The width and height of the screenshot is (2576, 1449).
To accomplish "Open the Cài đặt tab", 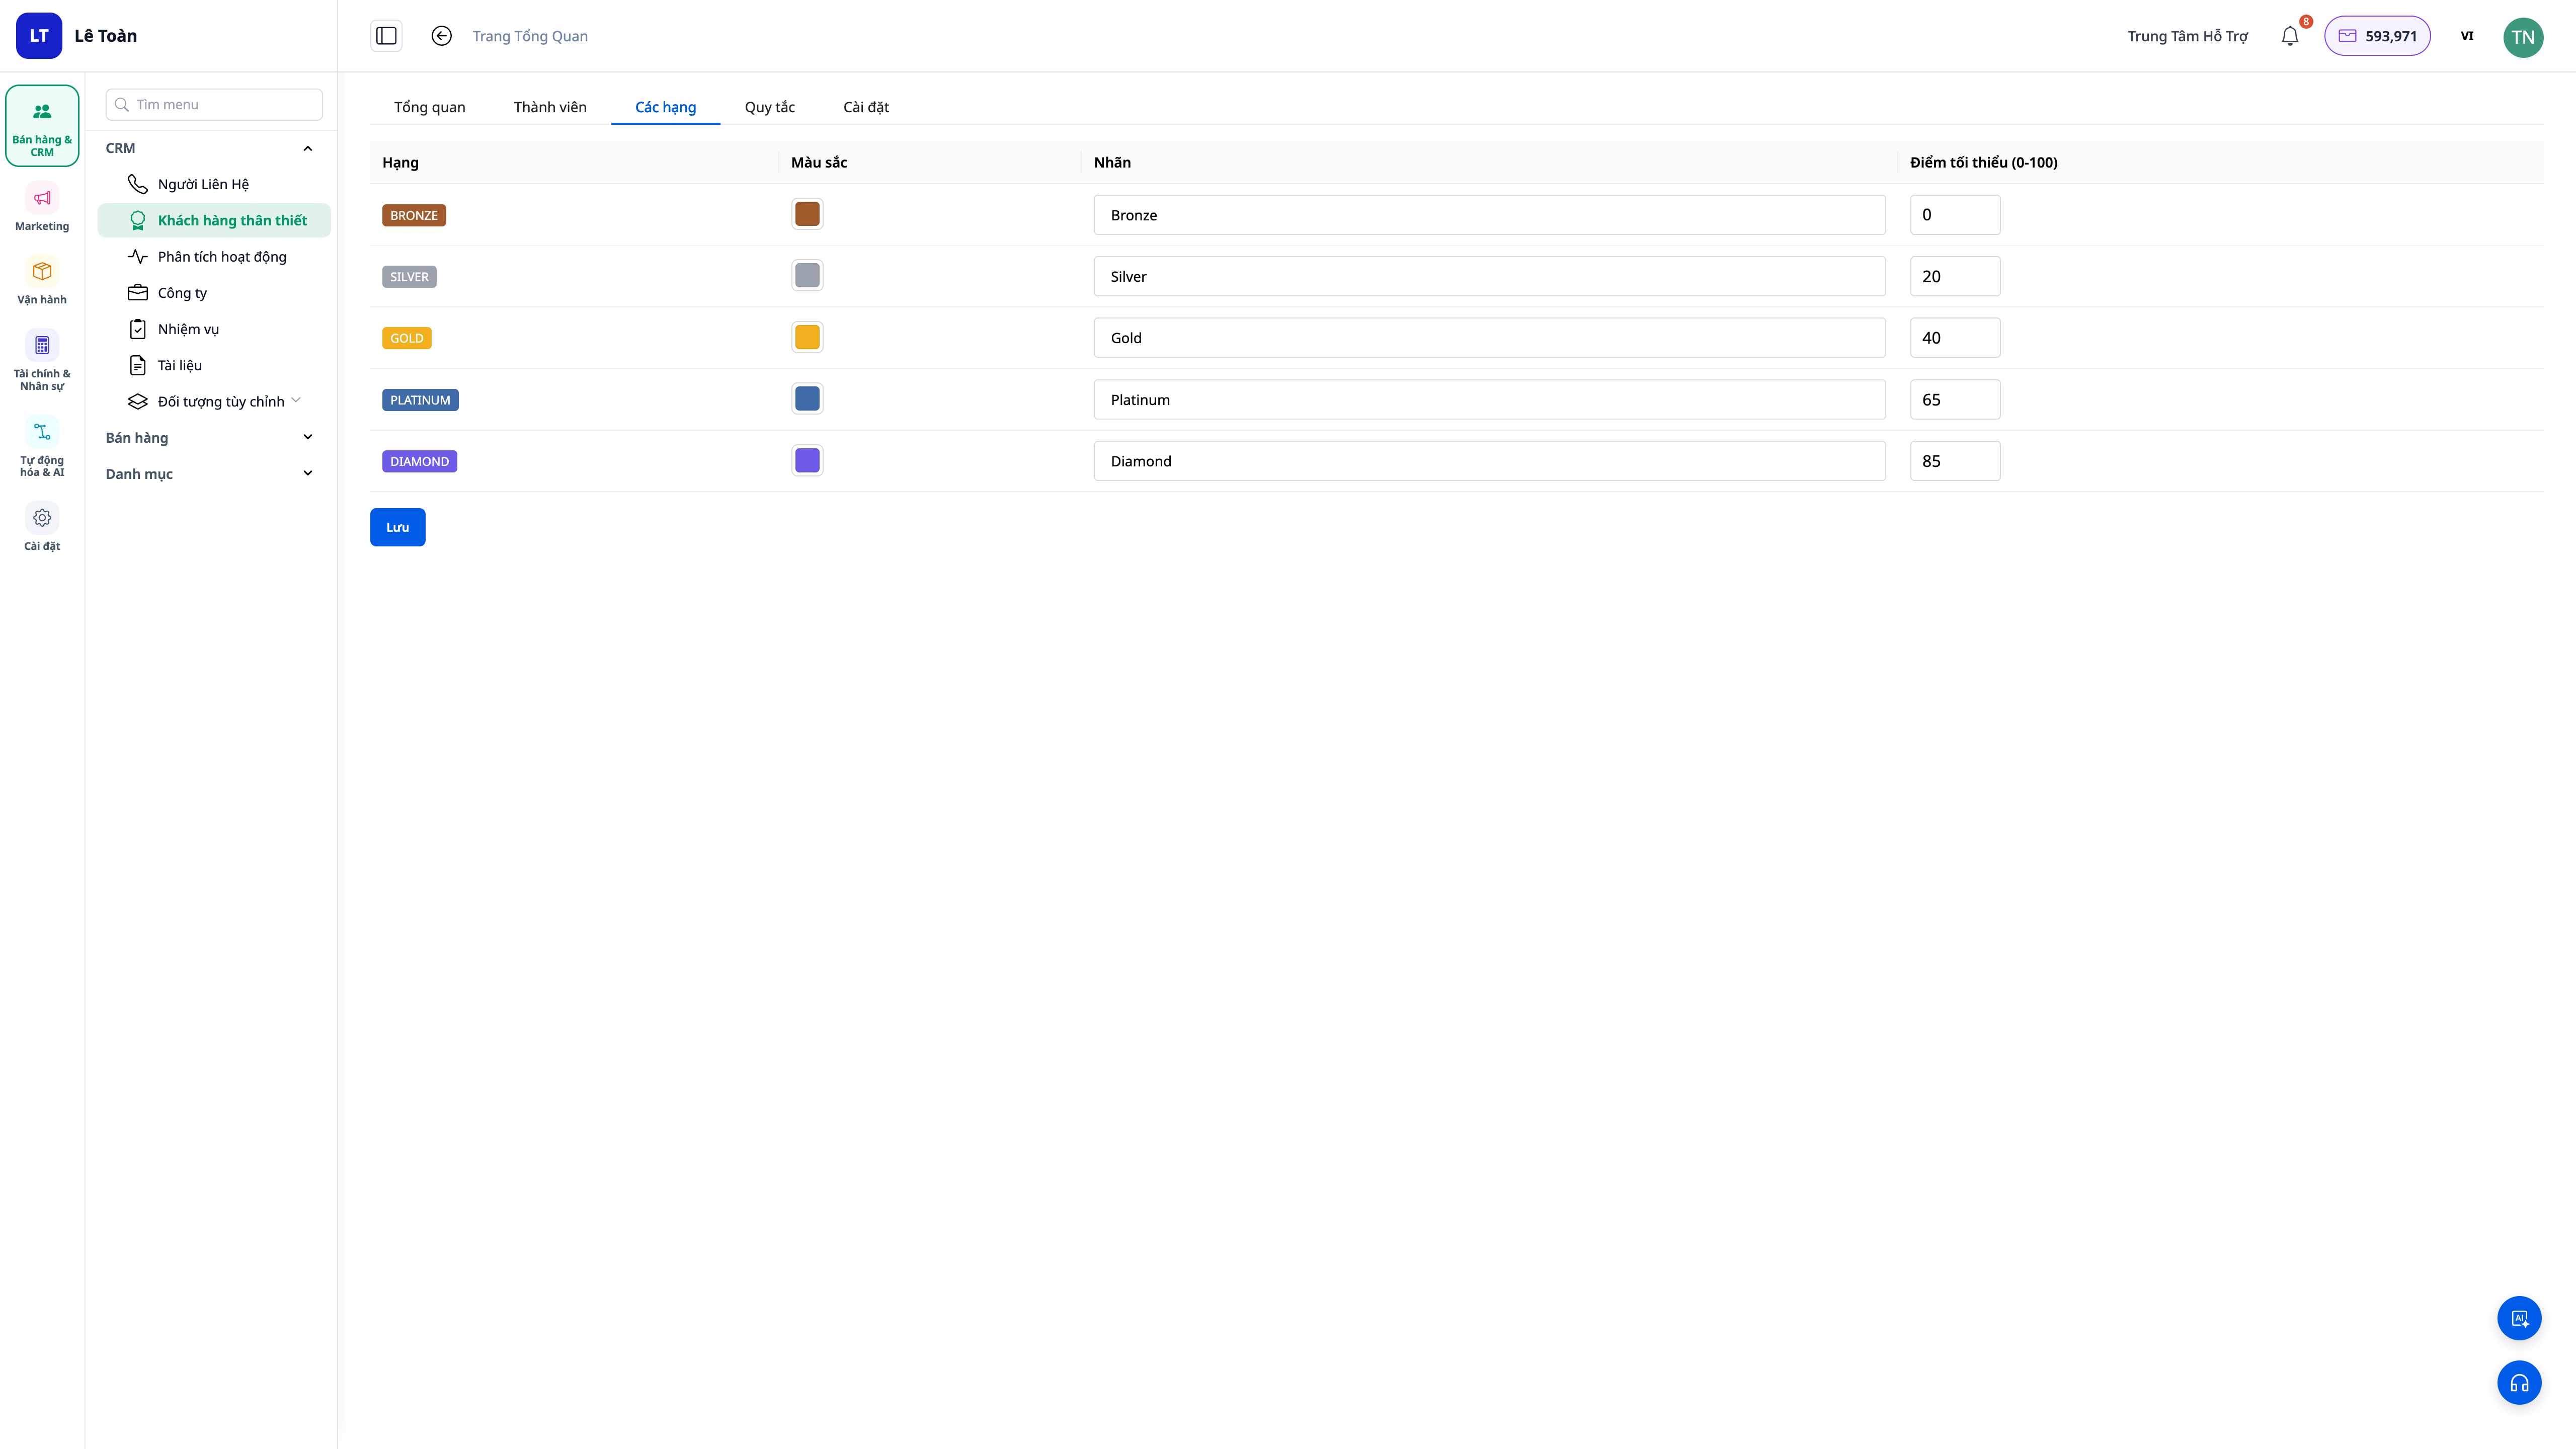I will click(866, 107).
